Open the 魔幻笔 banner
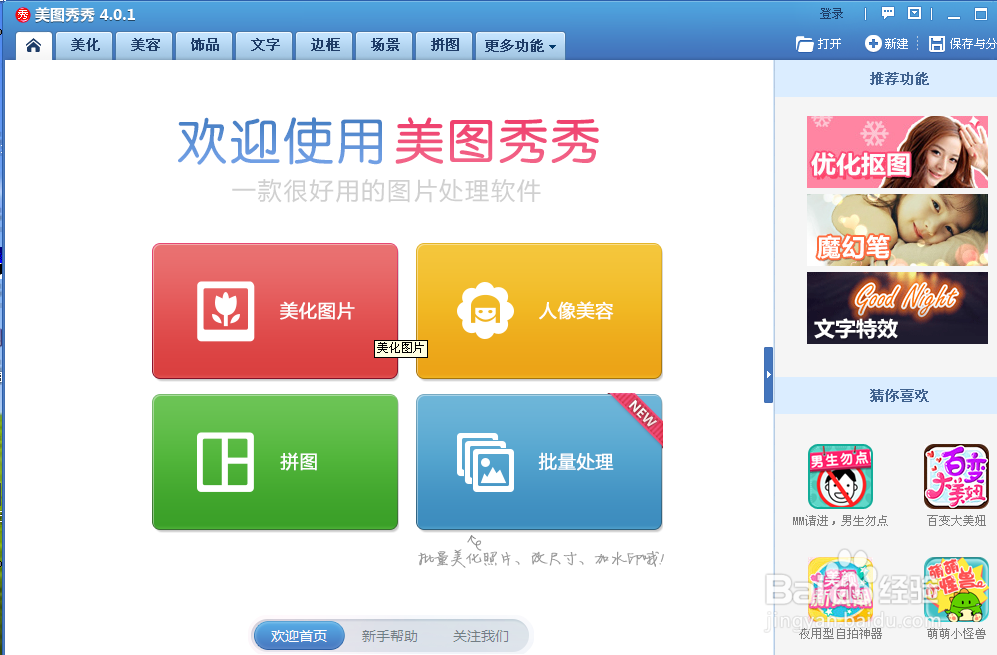This screenshot has width=997, height=655. 897,230
